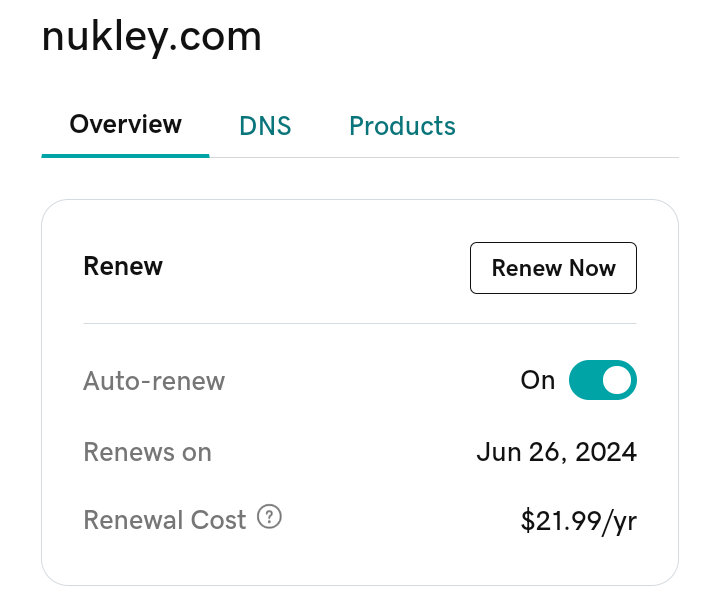720x599 pixels.
Task: Click the Renewal Cost help question-mark icon
Action: [x=270, y=518]
